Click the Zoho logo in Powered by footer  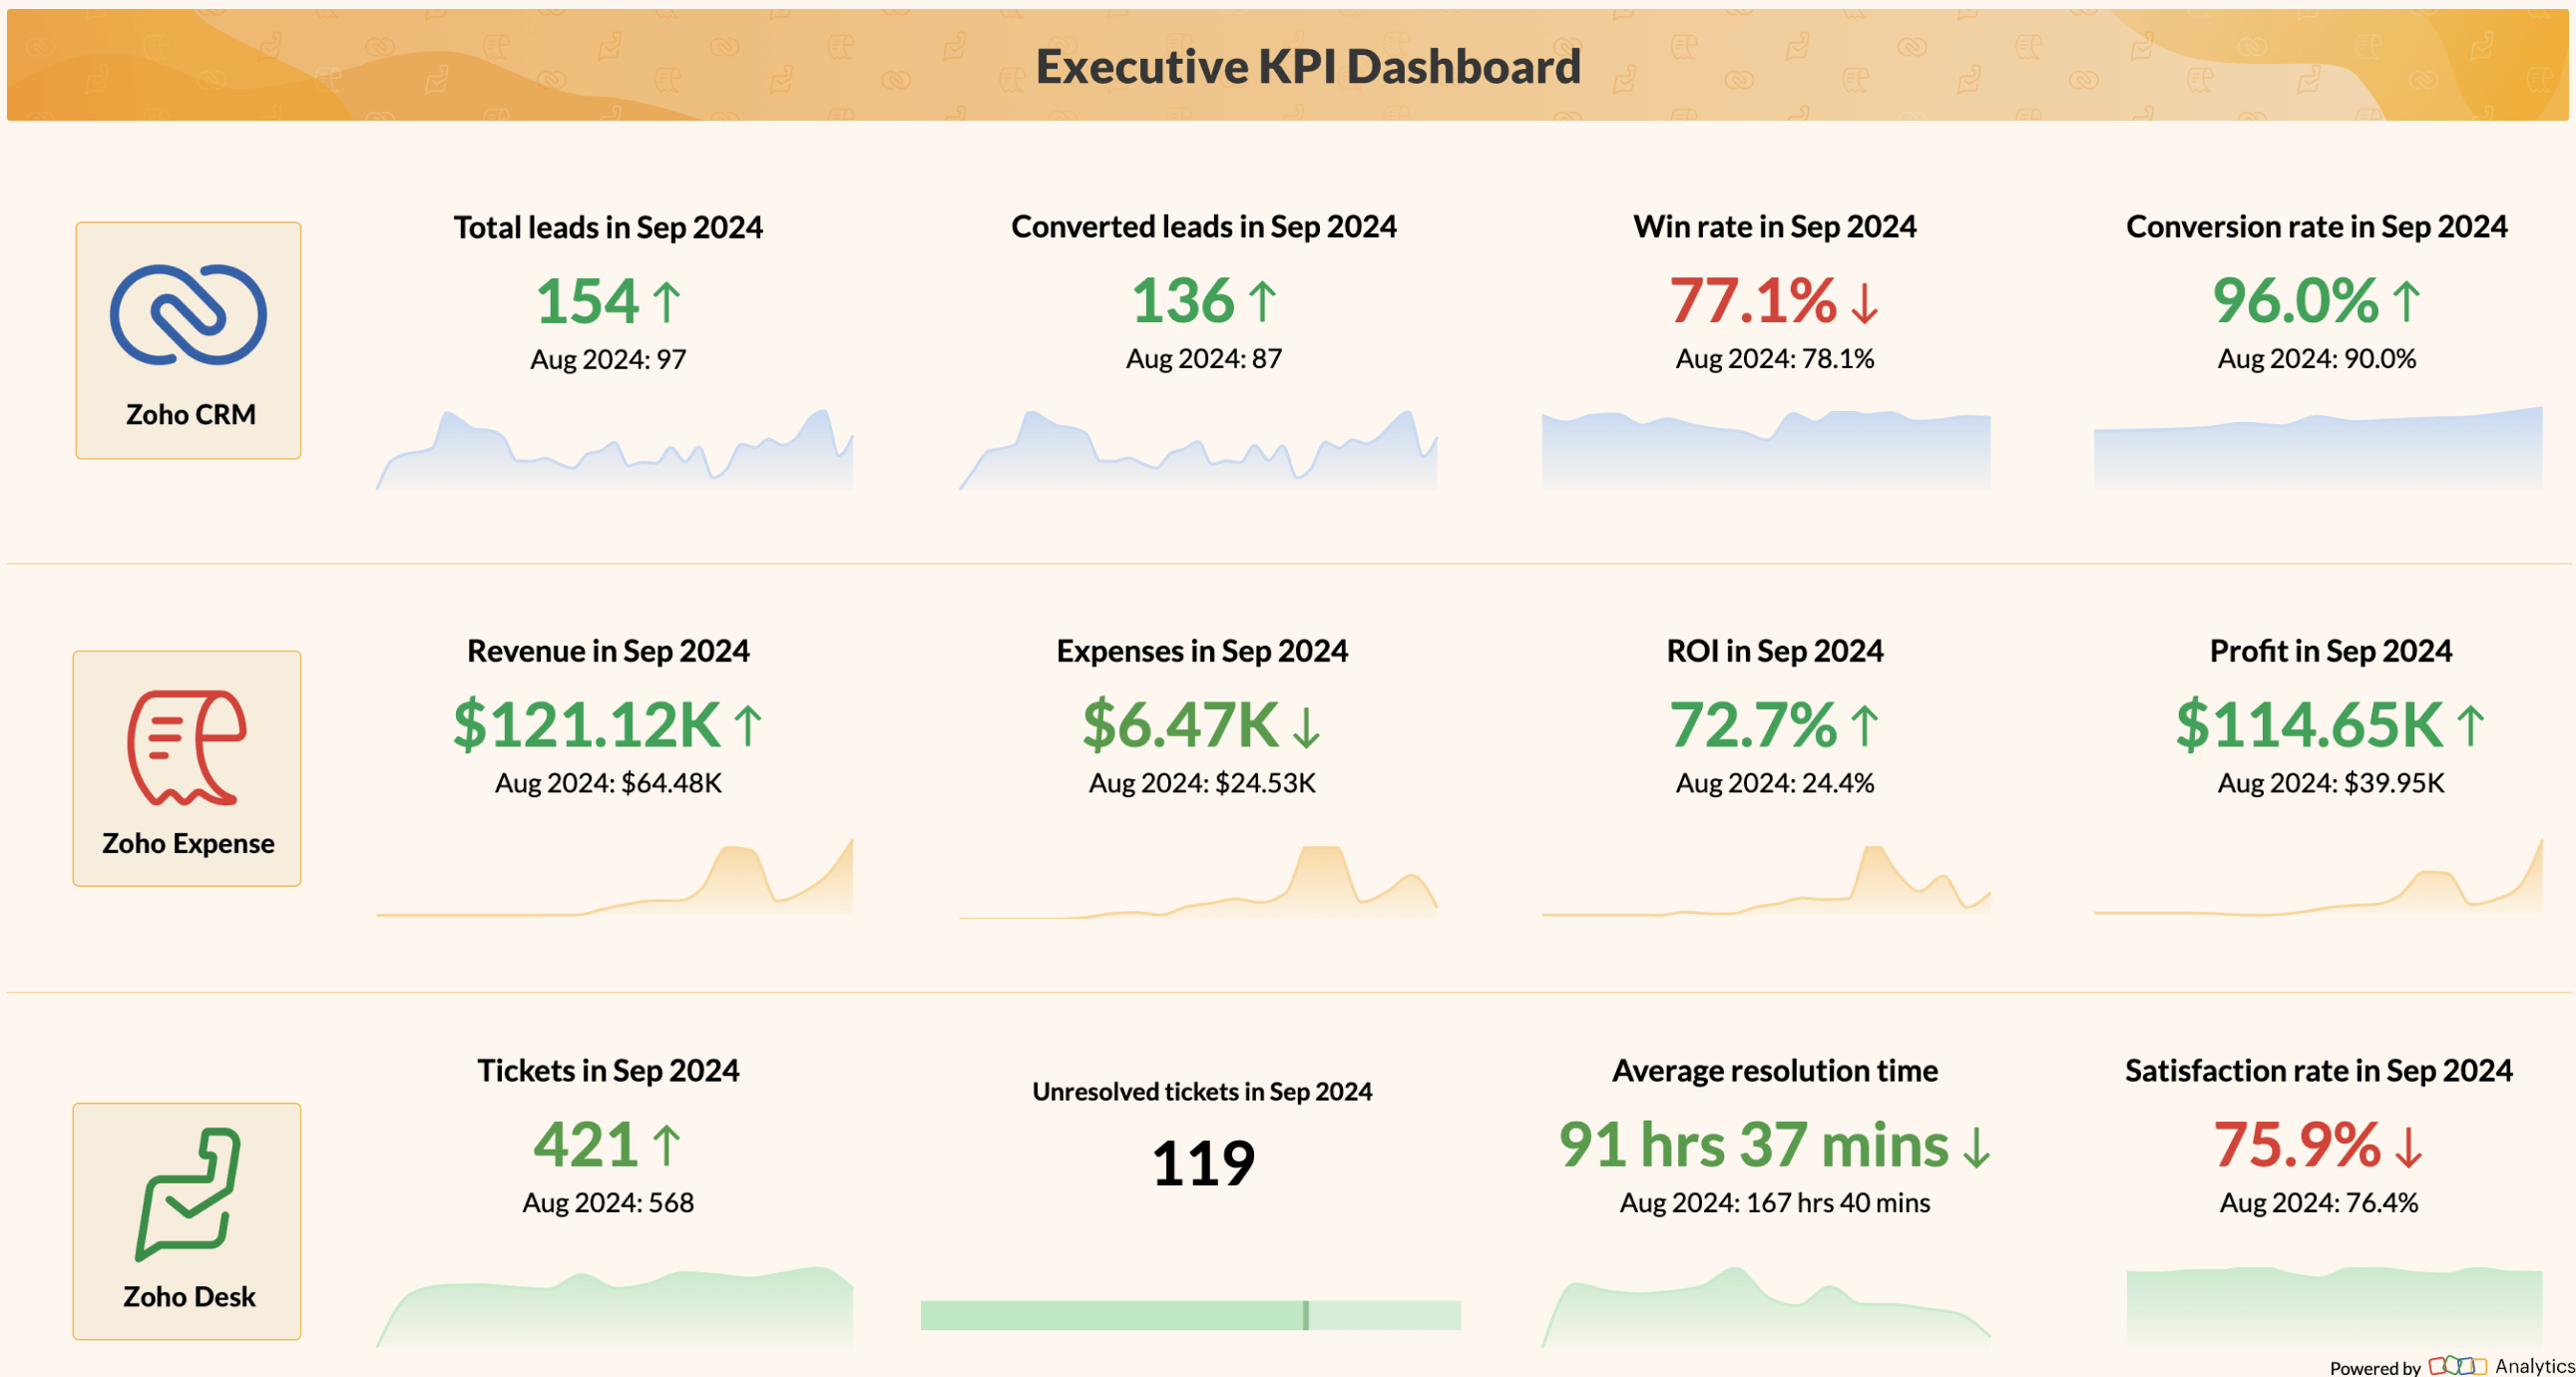click(2457, 1365)
